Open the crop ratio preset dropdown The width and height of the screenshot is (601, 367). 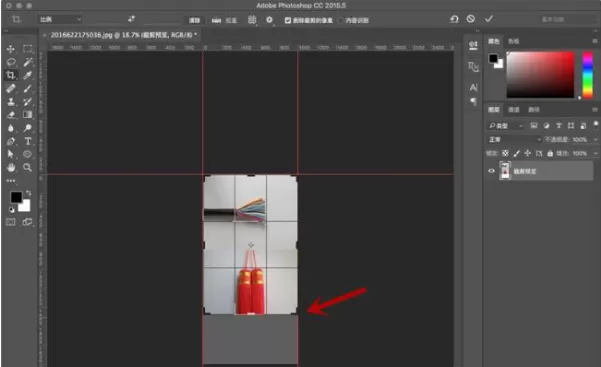point(60,19)
